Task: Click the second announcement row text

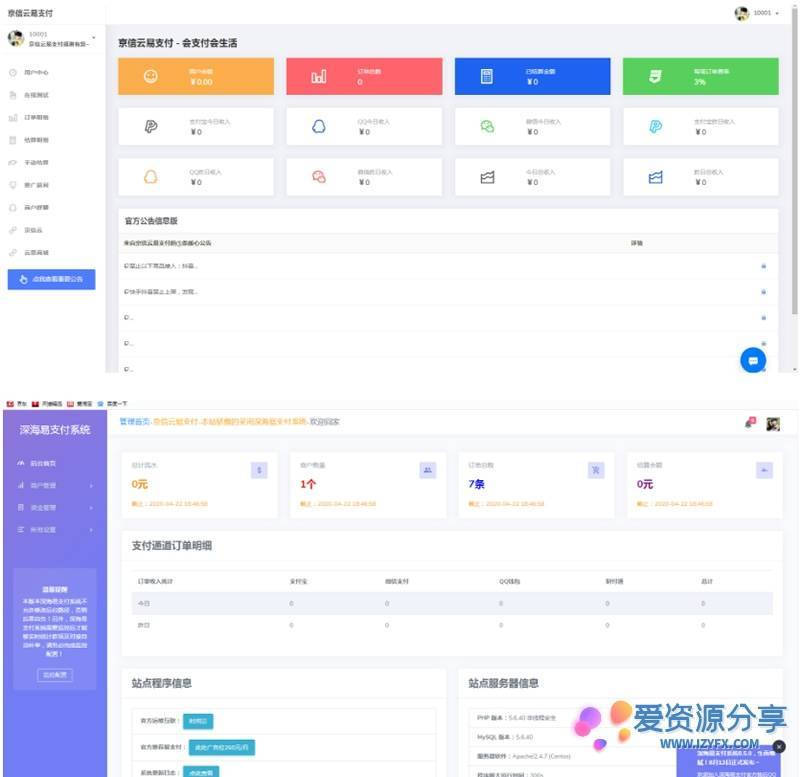Action: [x=161, y=292]
